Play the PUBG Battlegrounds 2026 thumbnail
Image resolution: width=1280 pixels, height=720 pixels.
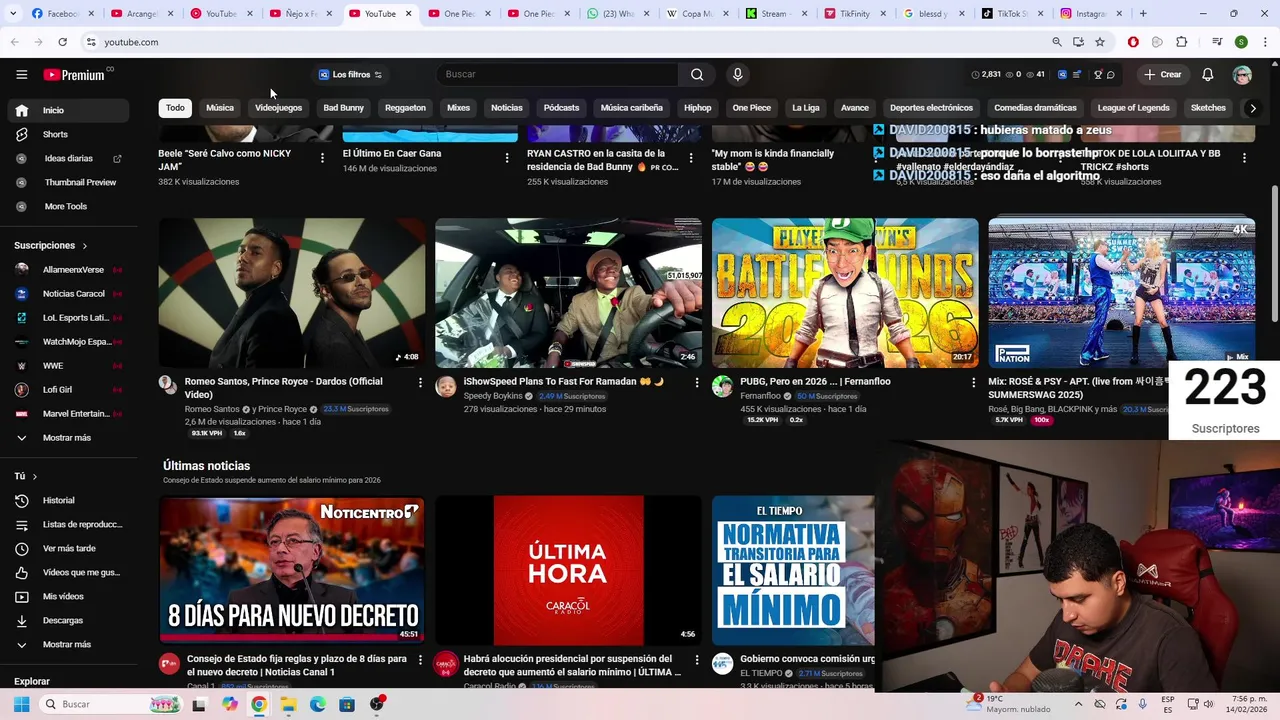pyautogui.click(x=845, y=293)
